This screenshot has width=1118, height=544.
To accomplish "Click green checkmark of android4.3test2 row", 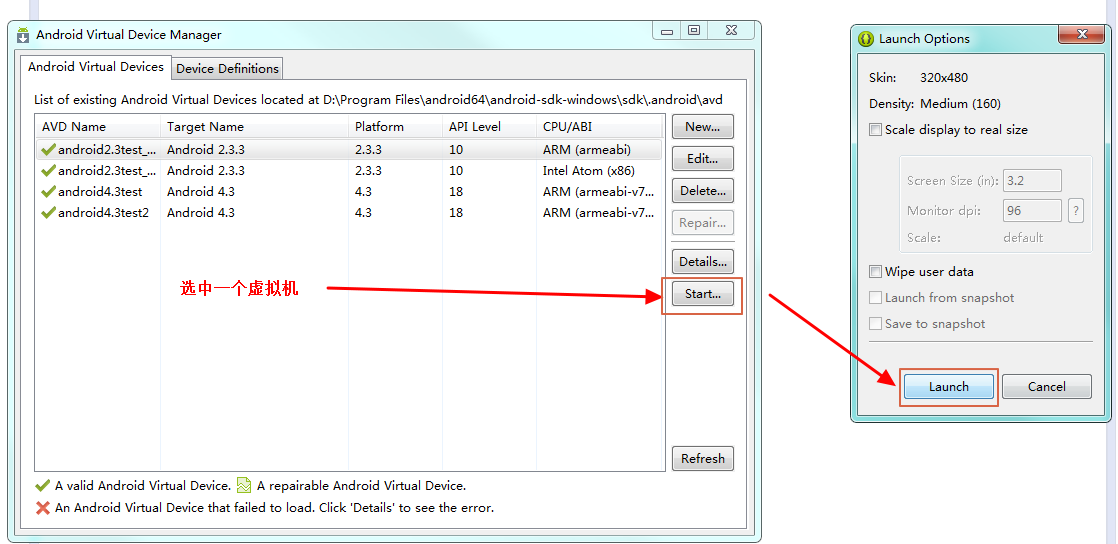I will 48,212.
